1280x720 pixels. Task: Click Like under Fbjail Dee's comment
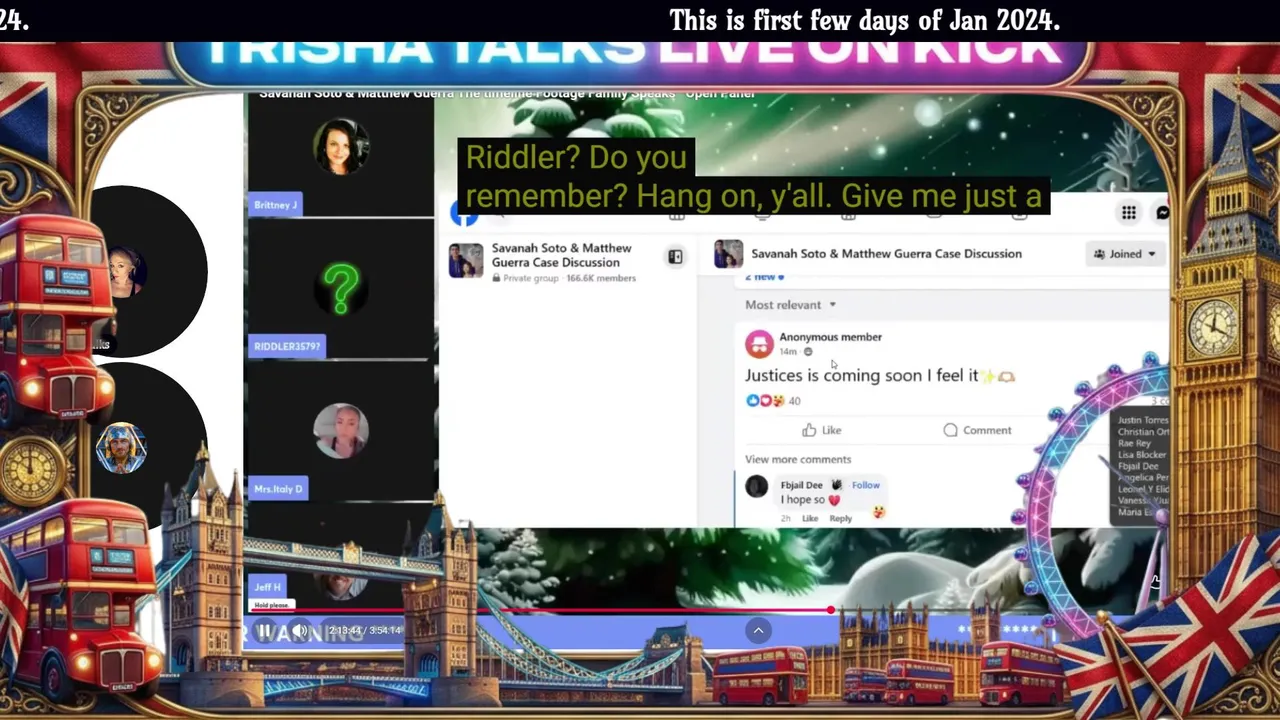coord(810,518)
